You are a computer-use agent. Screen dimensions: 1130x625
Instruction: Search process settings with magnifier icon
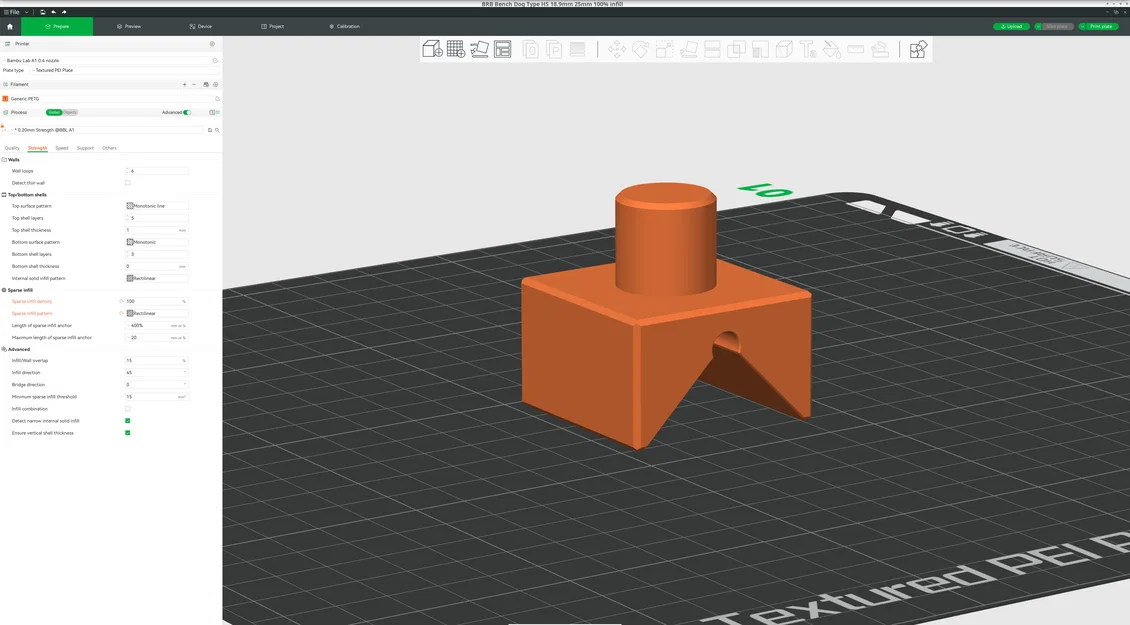(x=217, y=130)
